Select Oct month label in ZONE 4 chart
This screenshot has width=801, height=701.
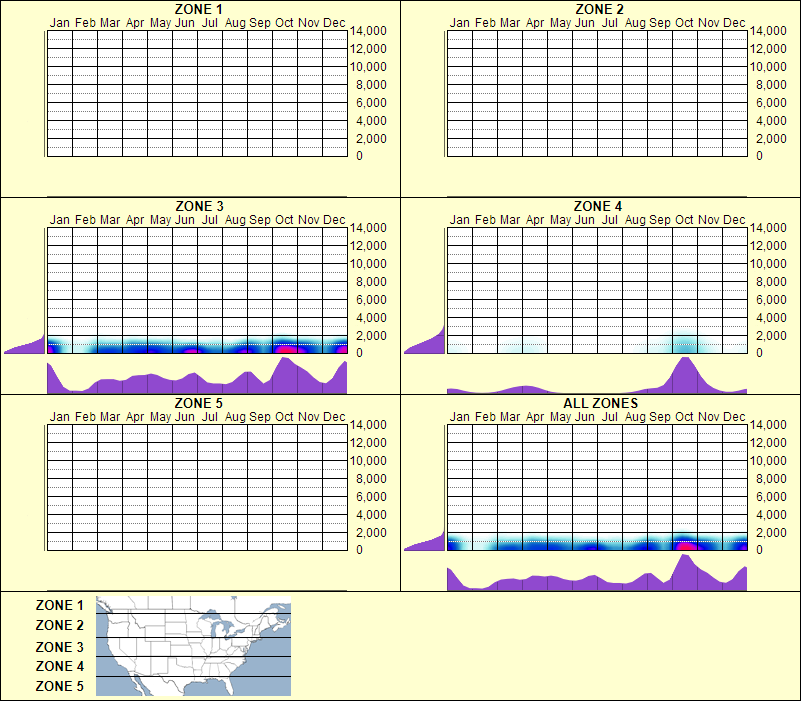point(684,220)
